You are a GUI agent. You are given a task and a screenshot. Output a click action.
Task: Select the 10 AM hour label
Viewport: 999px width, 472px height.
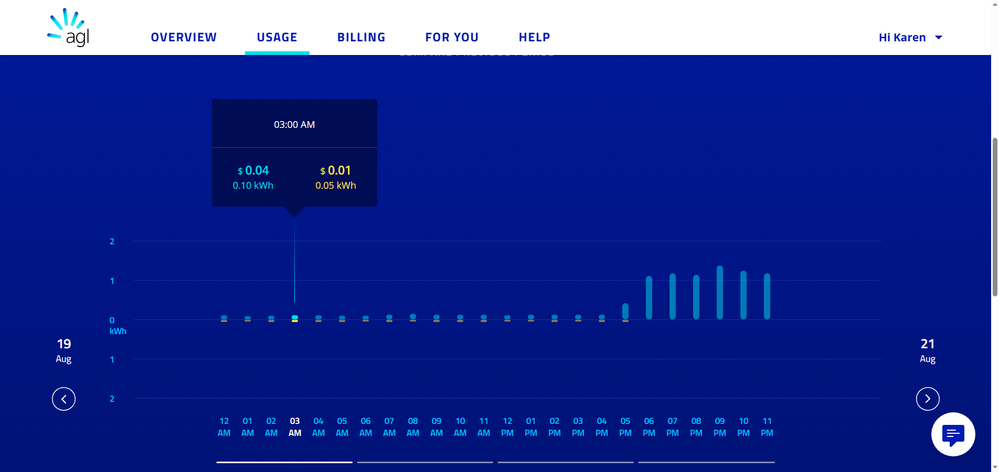pyautogui.click(x=460, y=427)
